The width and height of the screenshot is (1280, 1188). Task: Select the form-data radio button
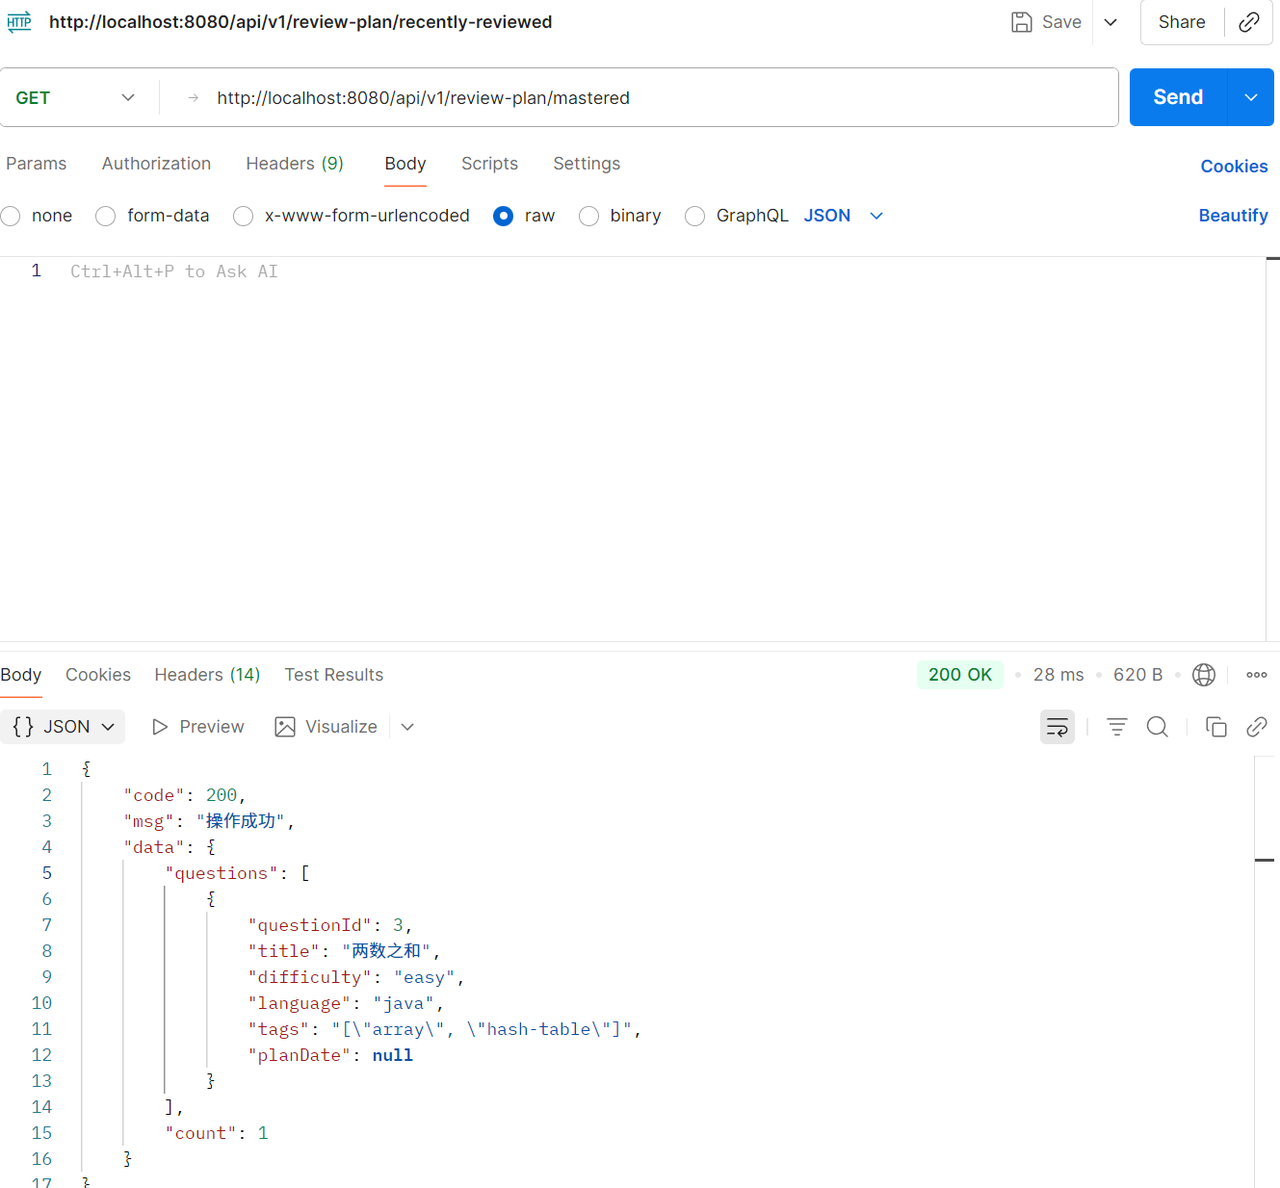106,216
